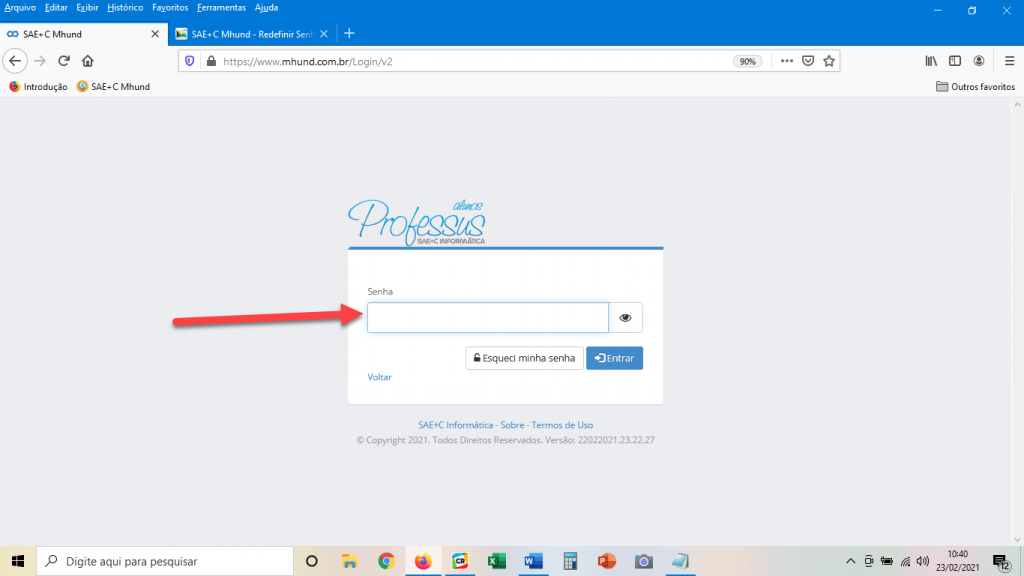Viewport: 1024px width, 576px height.
Task: Click Firefox taskbar icon
Action: click(x=423, y=561)
